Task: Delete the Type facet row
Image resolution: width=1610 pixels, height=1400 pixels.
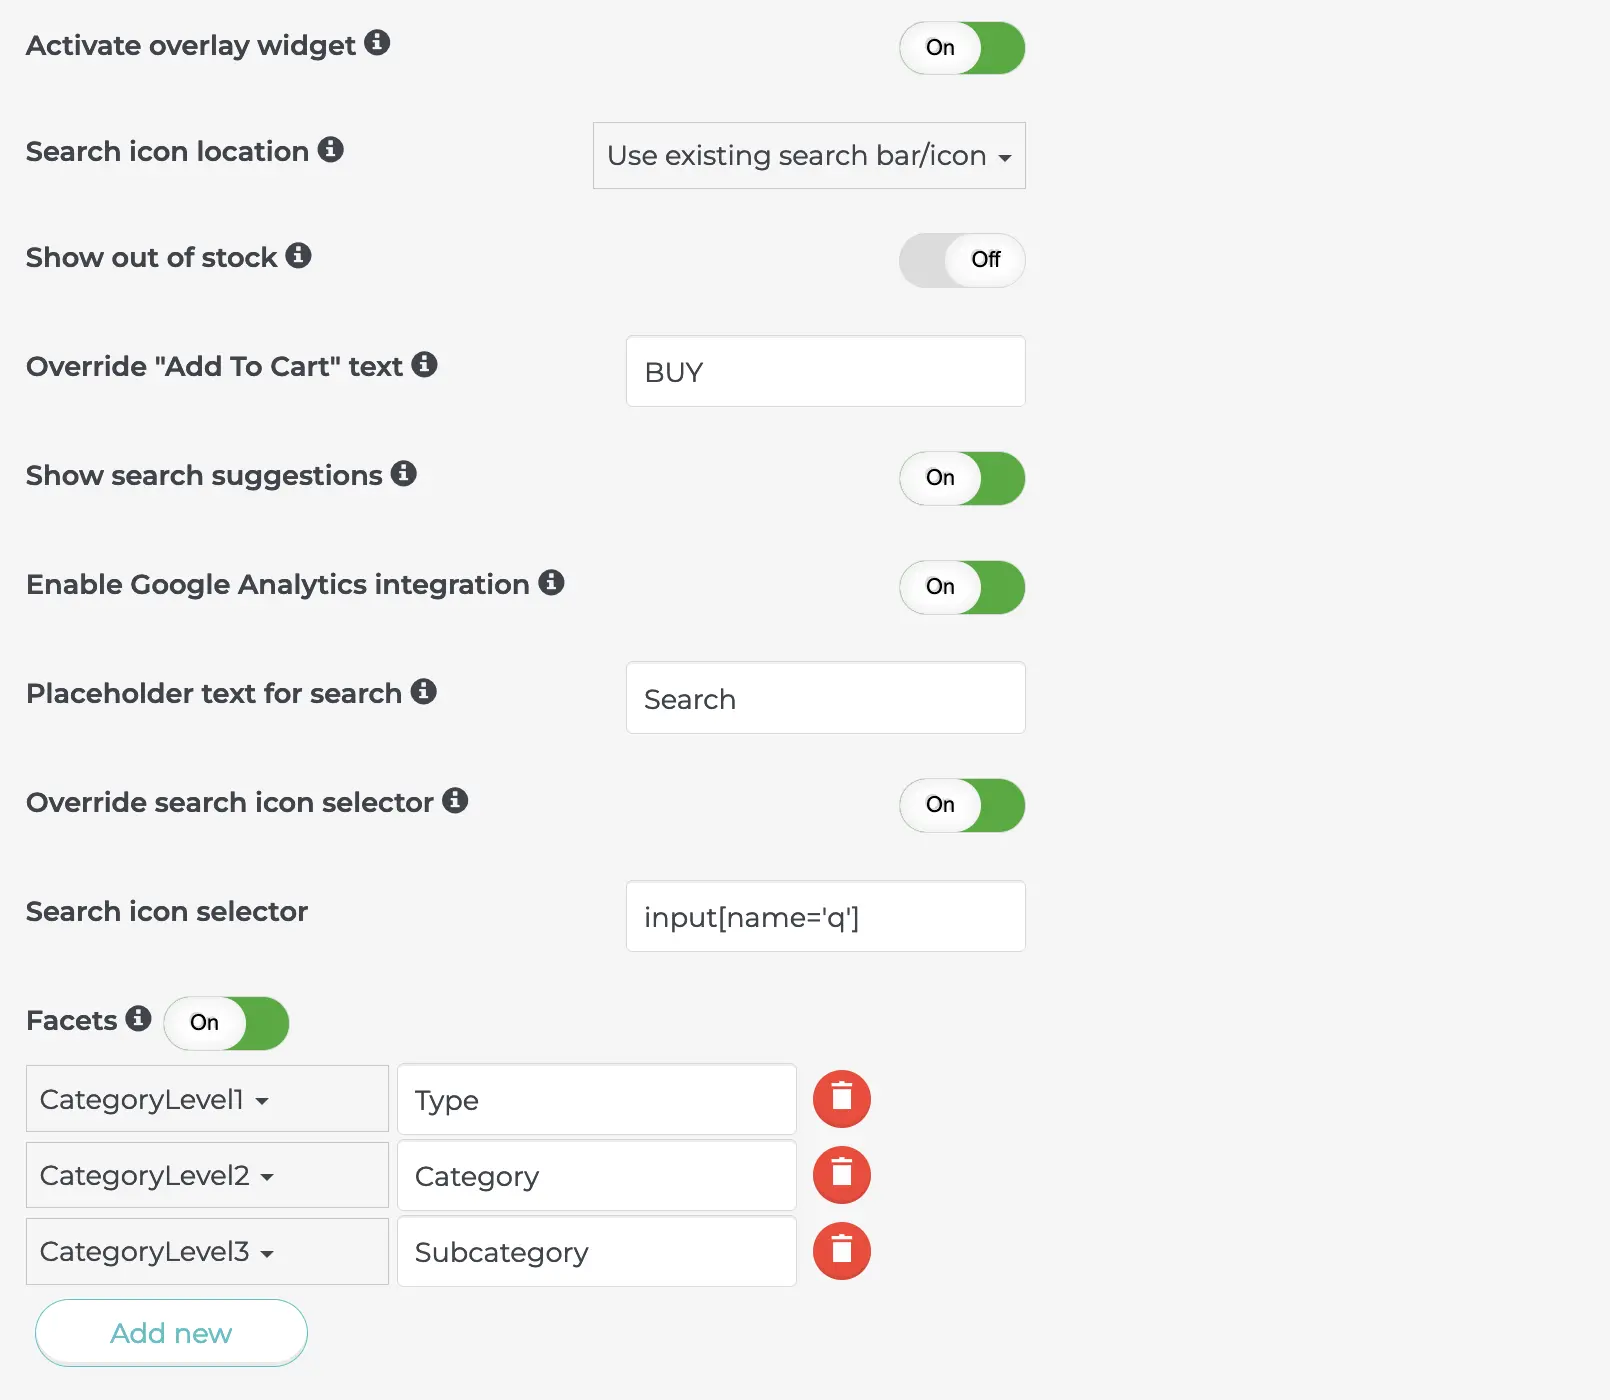Action: 842,1099
